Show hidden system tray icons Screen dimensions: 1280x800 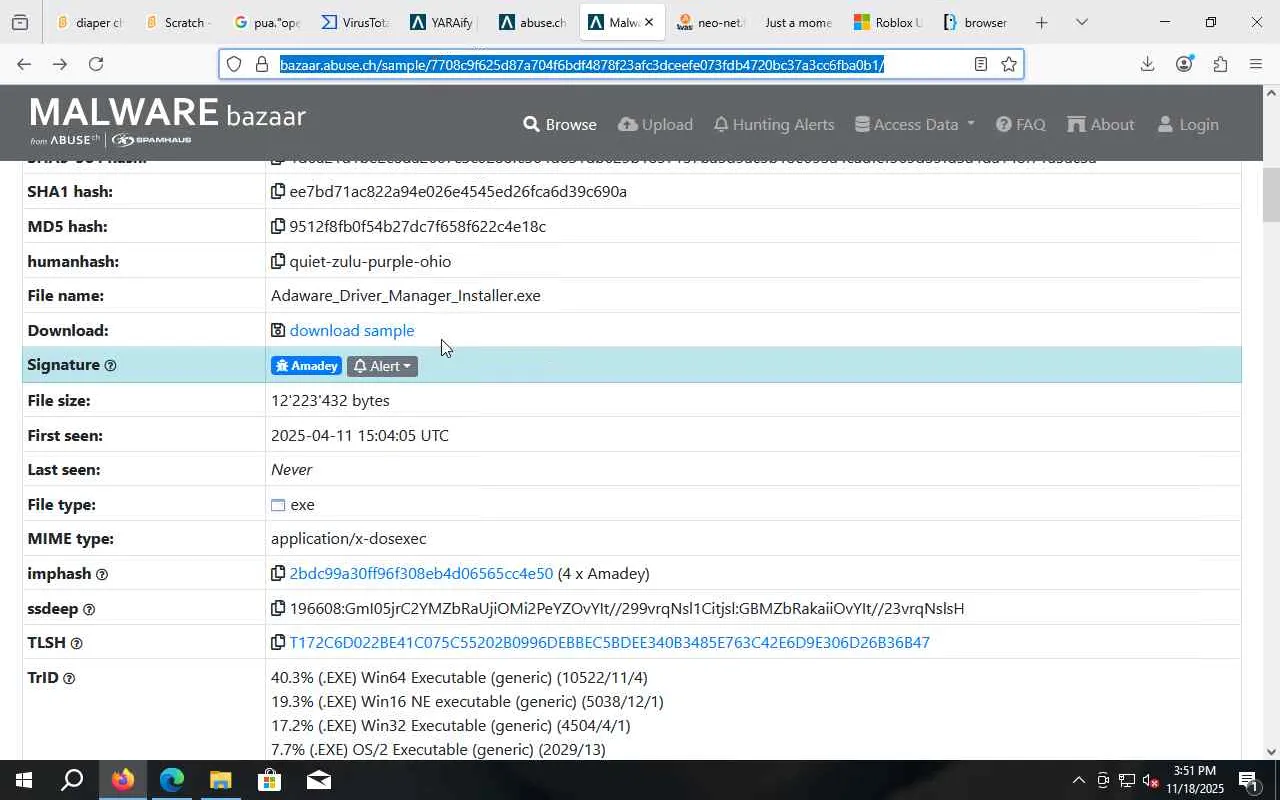tap(1078, 780)
